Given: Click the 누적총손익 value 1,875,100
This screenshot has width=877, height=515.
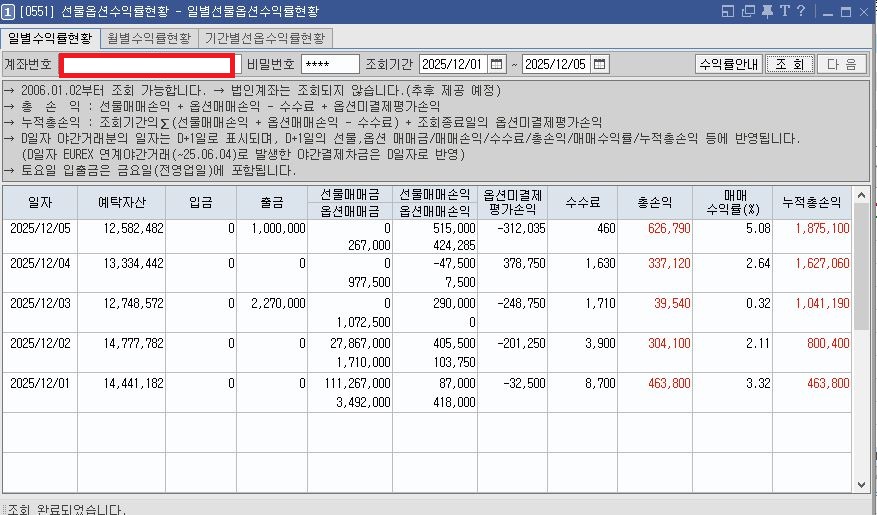Looking at the screenshot, I should click(822, 228).
